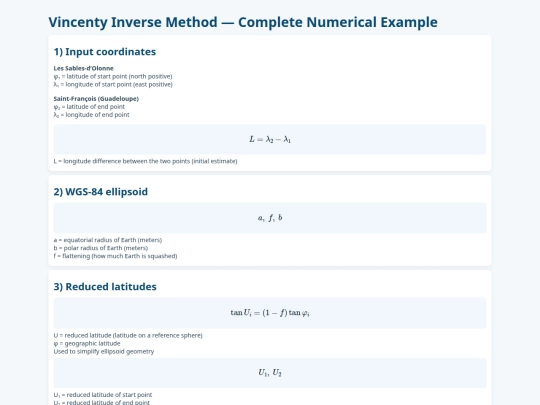Select 'f = flattening (how much Earth is squashed)' line

pyautogui.click(x=115, y=256)
